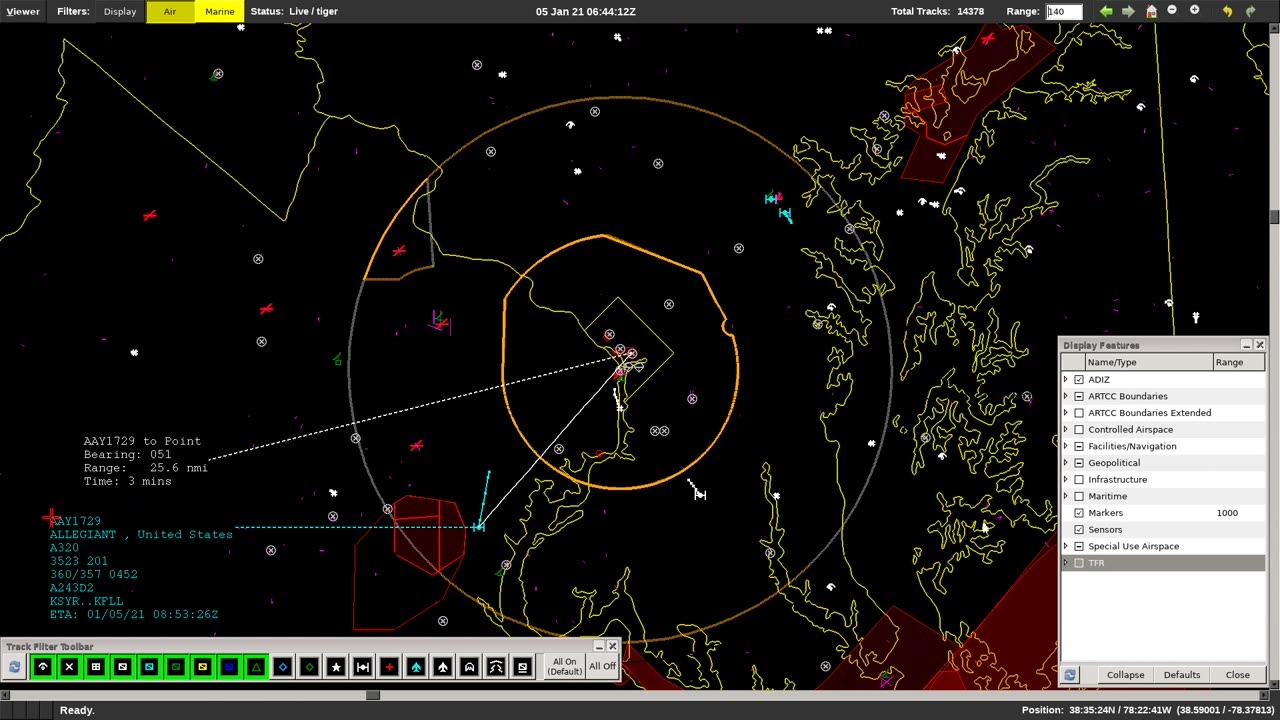Viewport: 1280px width, 720px height.
Task: Toggle the red plus track filter icon
Action: click(389, 667)
